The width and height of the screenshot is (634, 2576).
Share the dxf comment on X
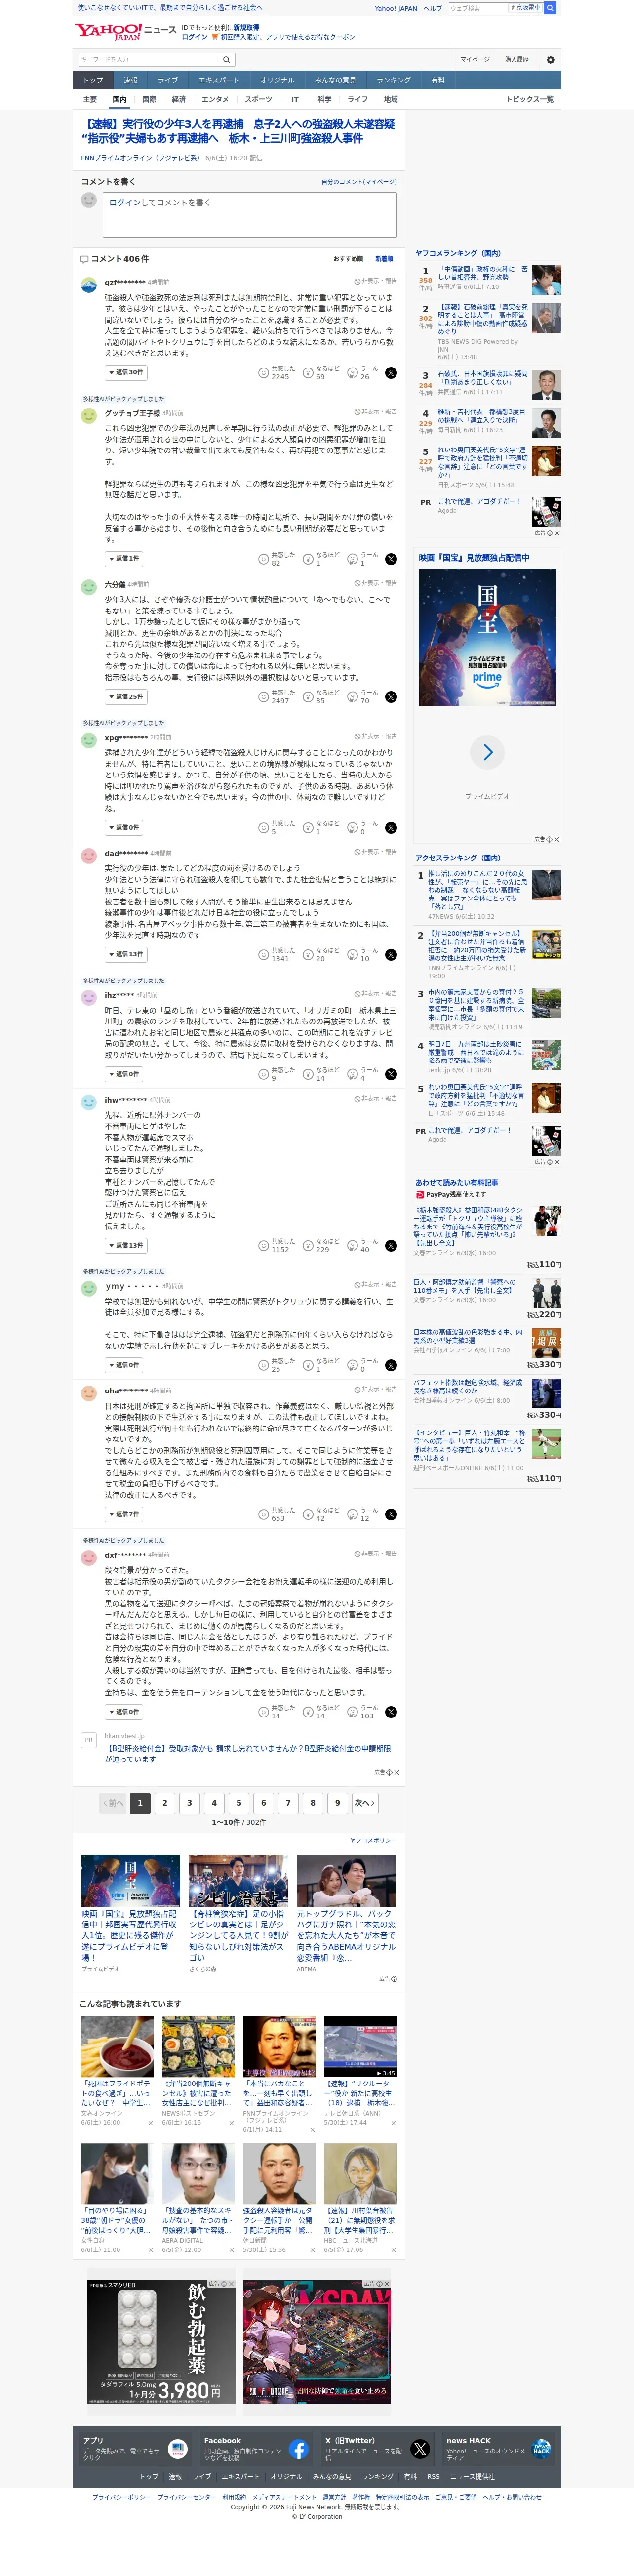(x=391, y=1712)
